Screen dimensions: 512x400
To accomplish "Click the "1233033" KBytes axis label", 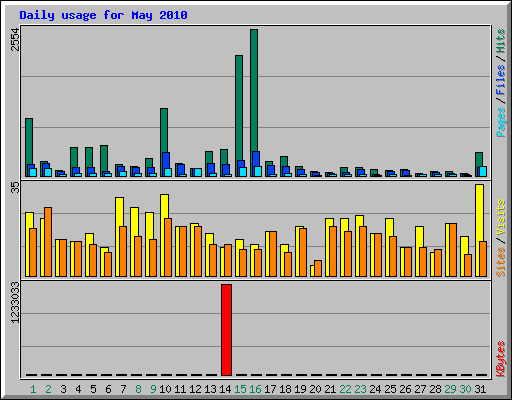I will 15,302.
